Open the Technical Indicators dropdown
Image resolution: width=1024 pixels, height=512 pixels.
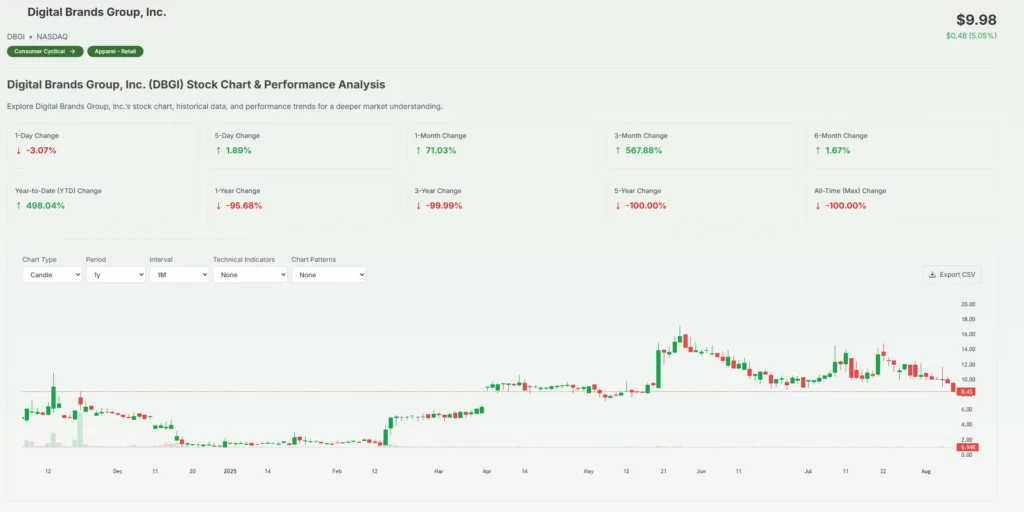(250, 274)
